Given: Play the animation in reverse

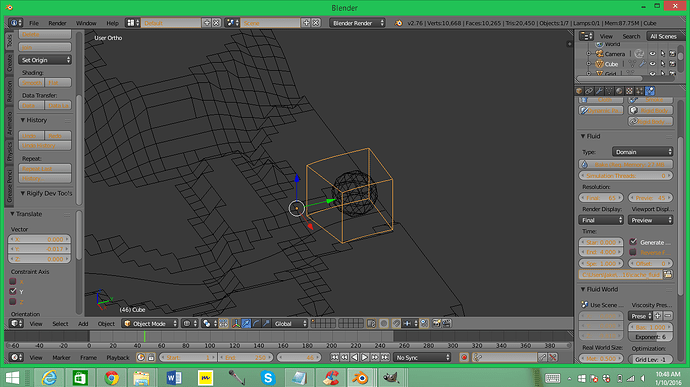Looking at the screenshot, I should tap(355, 358).
